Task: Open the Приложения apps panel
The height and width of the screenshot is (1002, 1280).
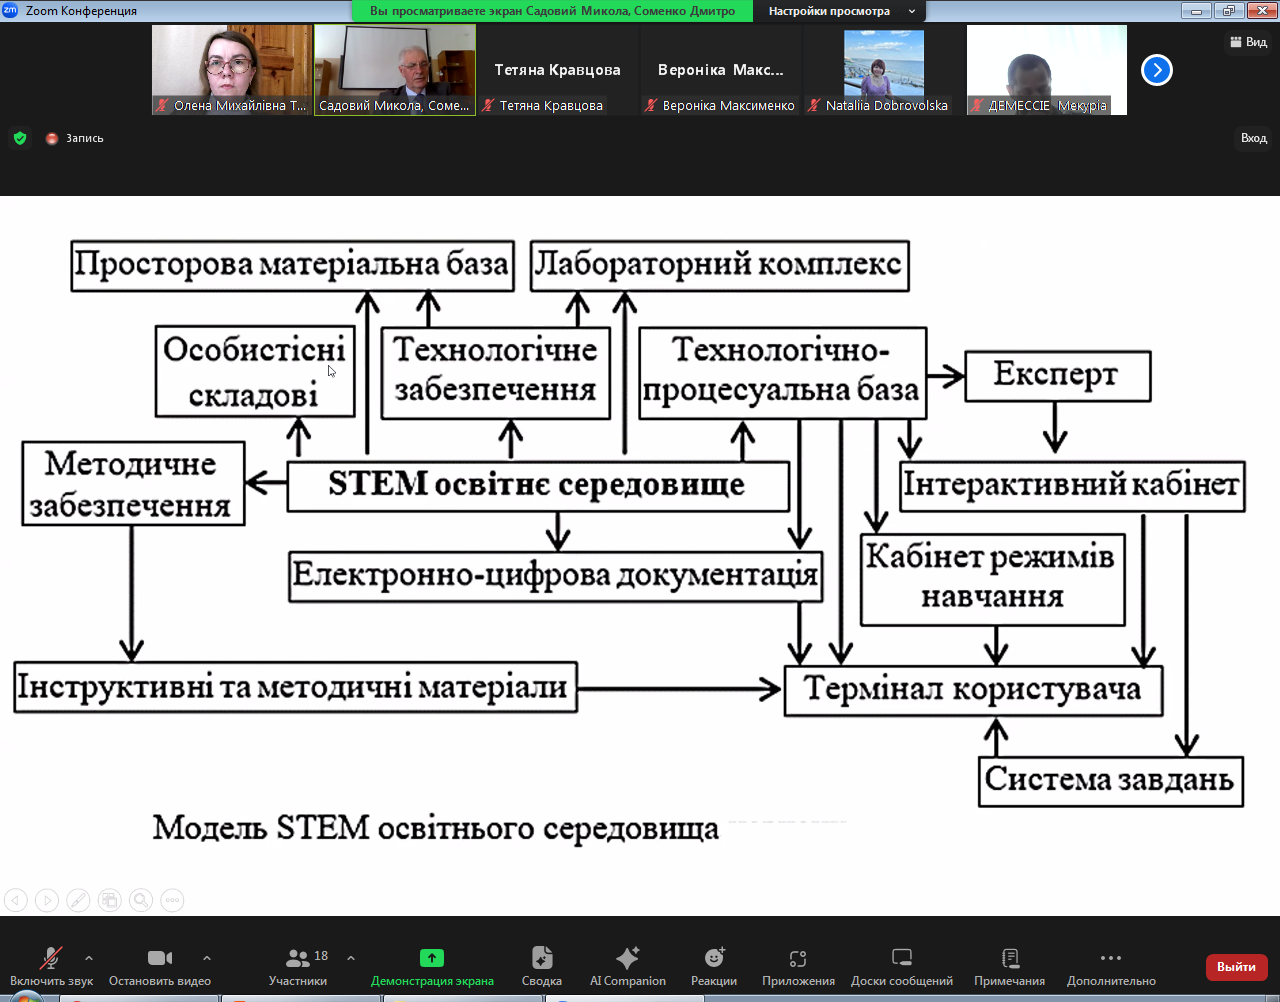Action: click(798, 958)
